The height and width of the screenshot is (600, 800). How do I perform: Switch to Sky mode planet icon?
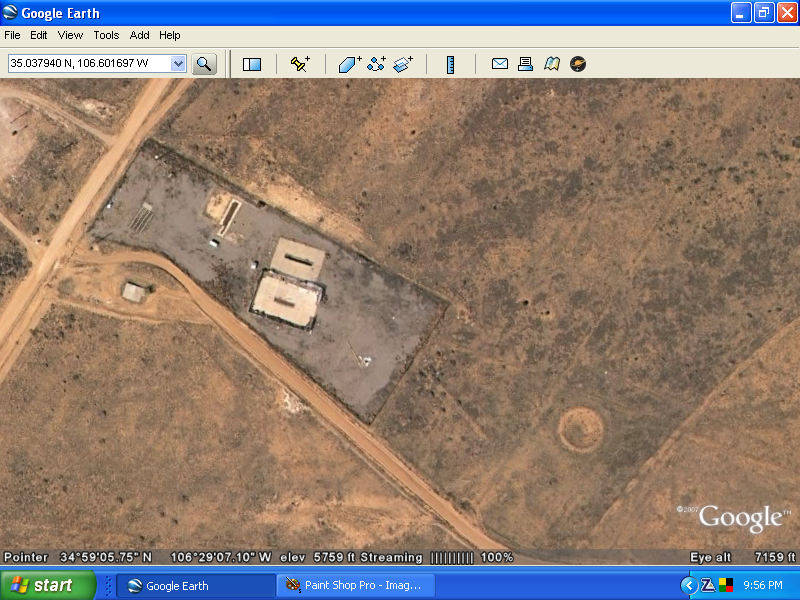(x=578, y=64)
